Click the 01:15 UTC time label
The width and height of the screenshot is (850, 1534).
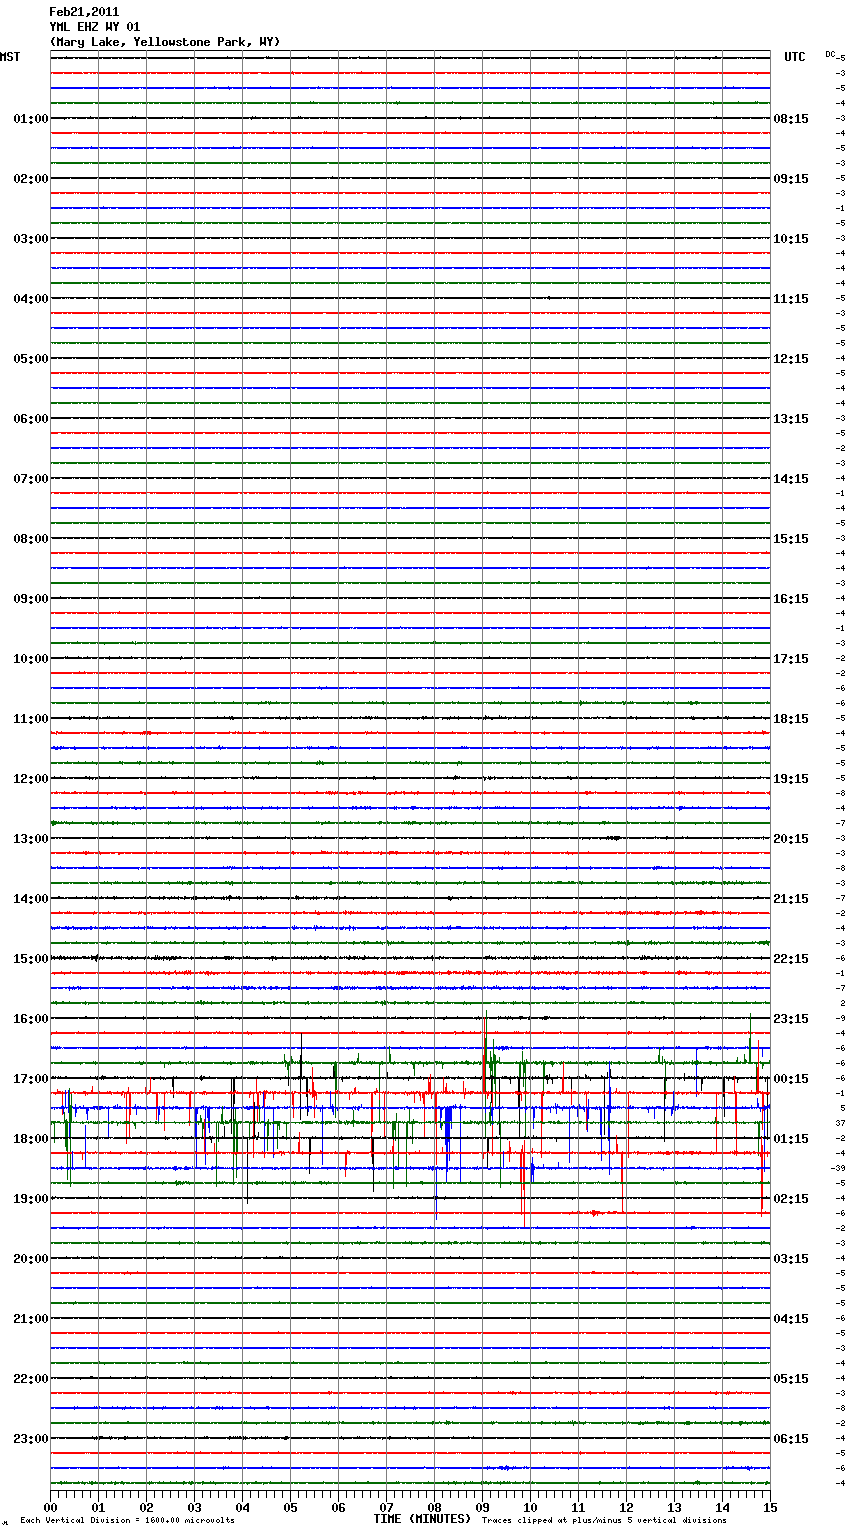pyautogui.click(x=791, y=1139)
